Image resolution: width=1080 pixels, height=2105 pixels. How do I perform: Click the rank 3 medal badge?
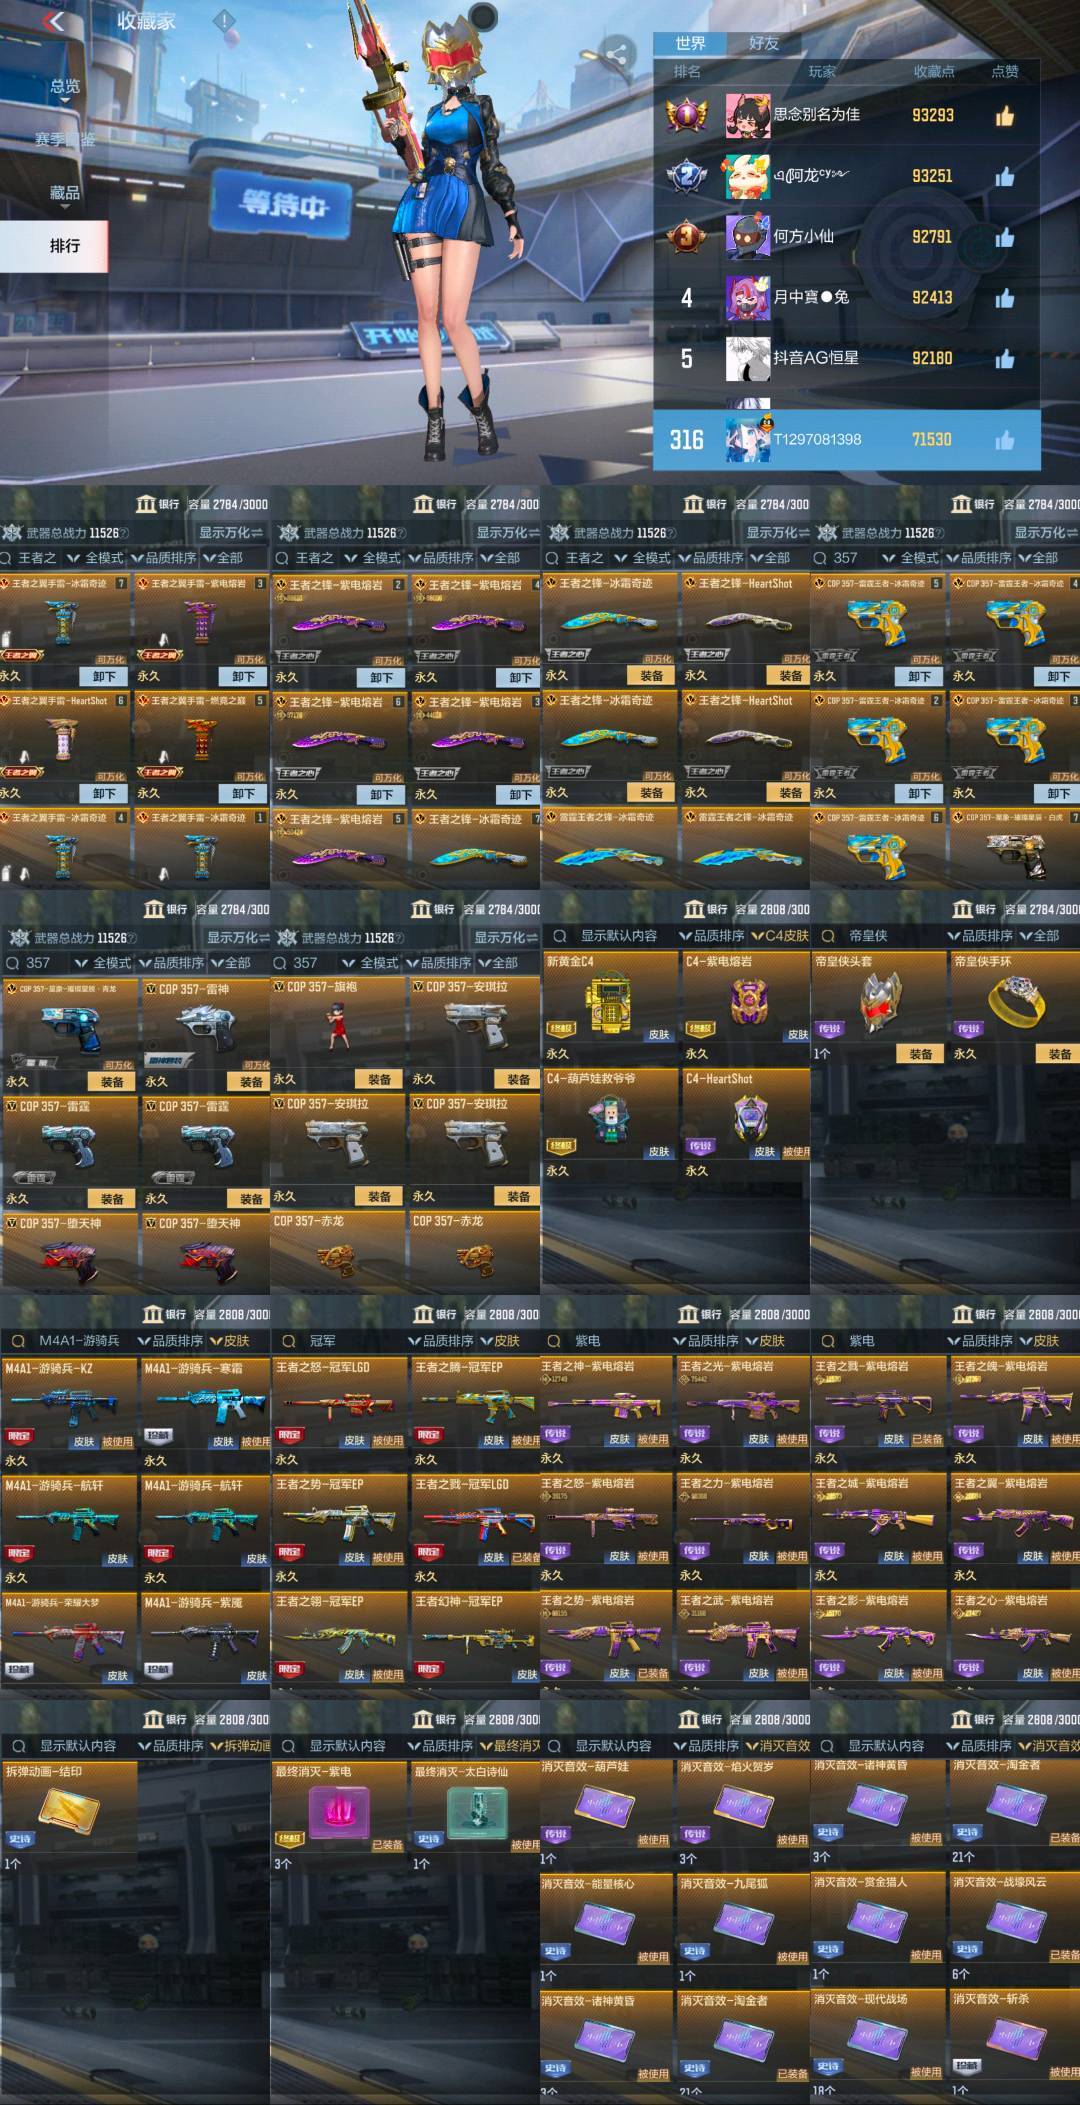(x=687, y=237)
